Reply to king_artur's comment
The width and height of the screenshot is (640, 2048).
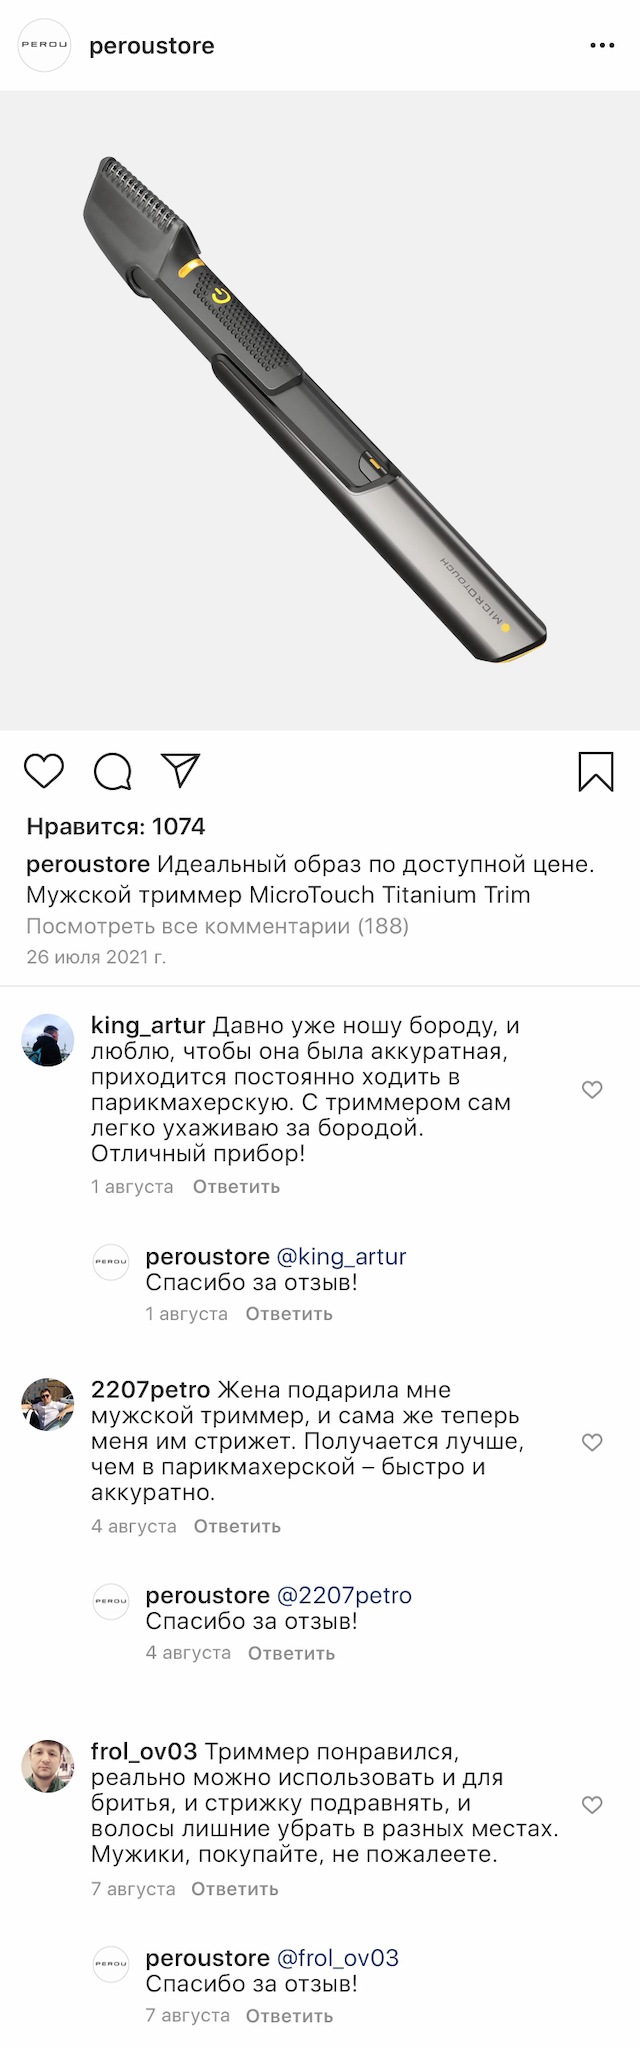pyautogui.click(x=236, y=1187)
